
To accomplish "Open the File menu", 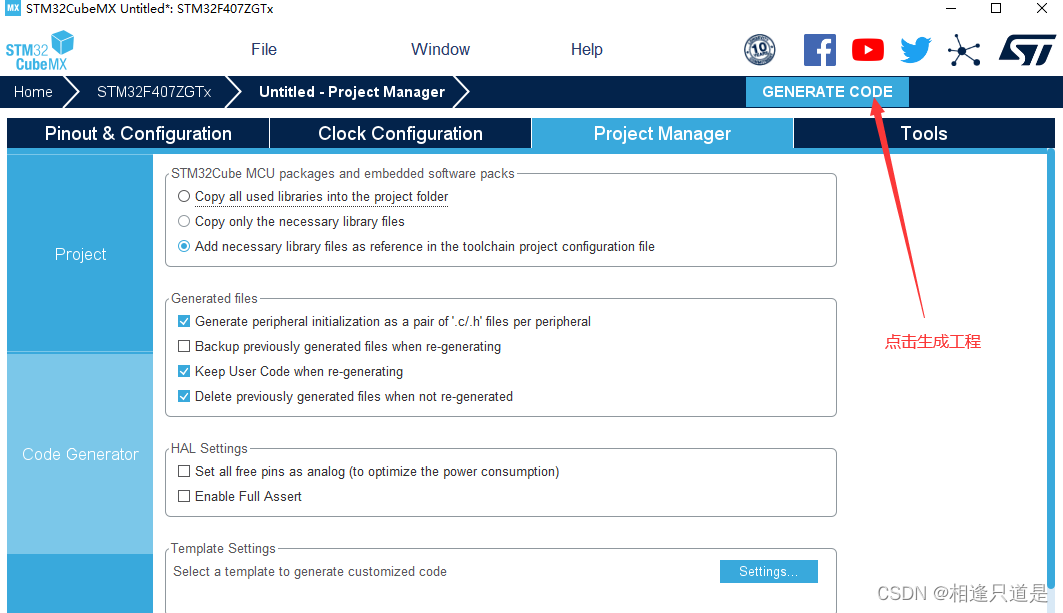I will point(264,50).
